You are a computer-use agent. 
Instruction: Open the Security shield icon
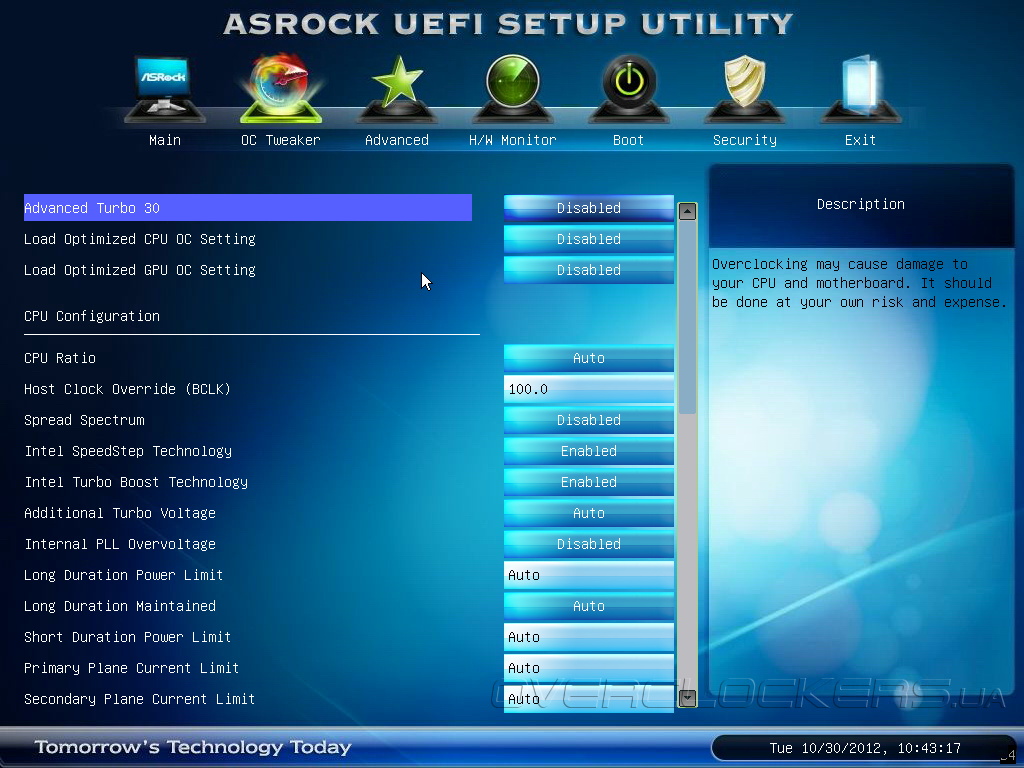pos(744,89)
